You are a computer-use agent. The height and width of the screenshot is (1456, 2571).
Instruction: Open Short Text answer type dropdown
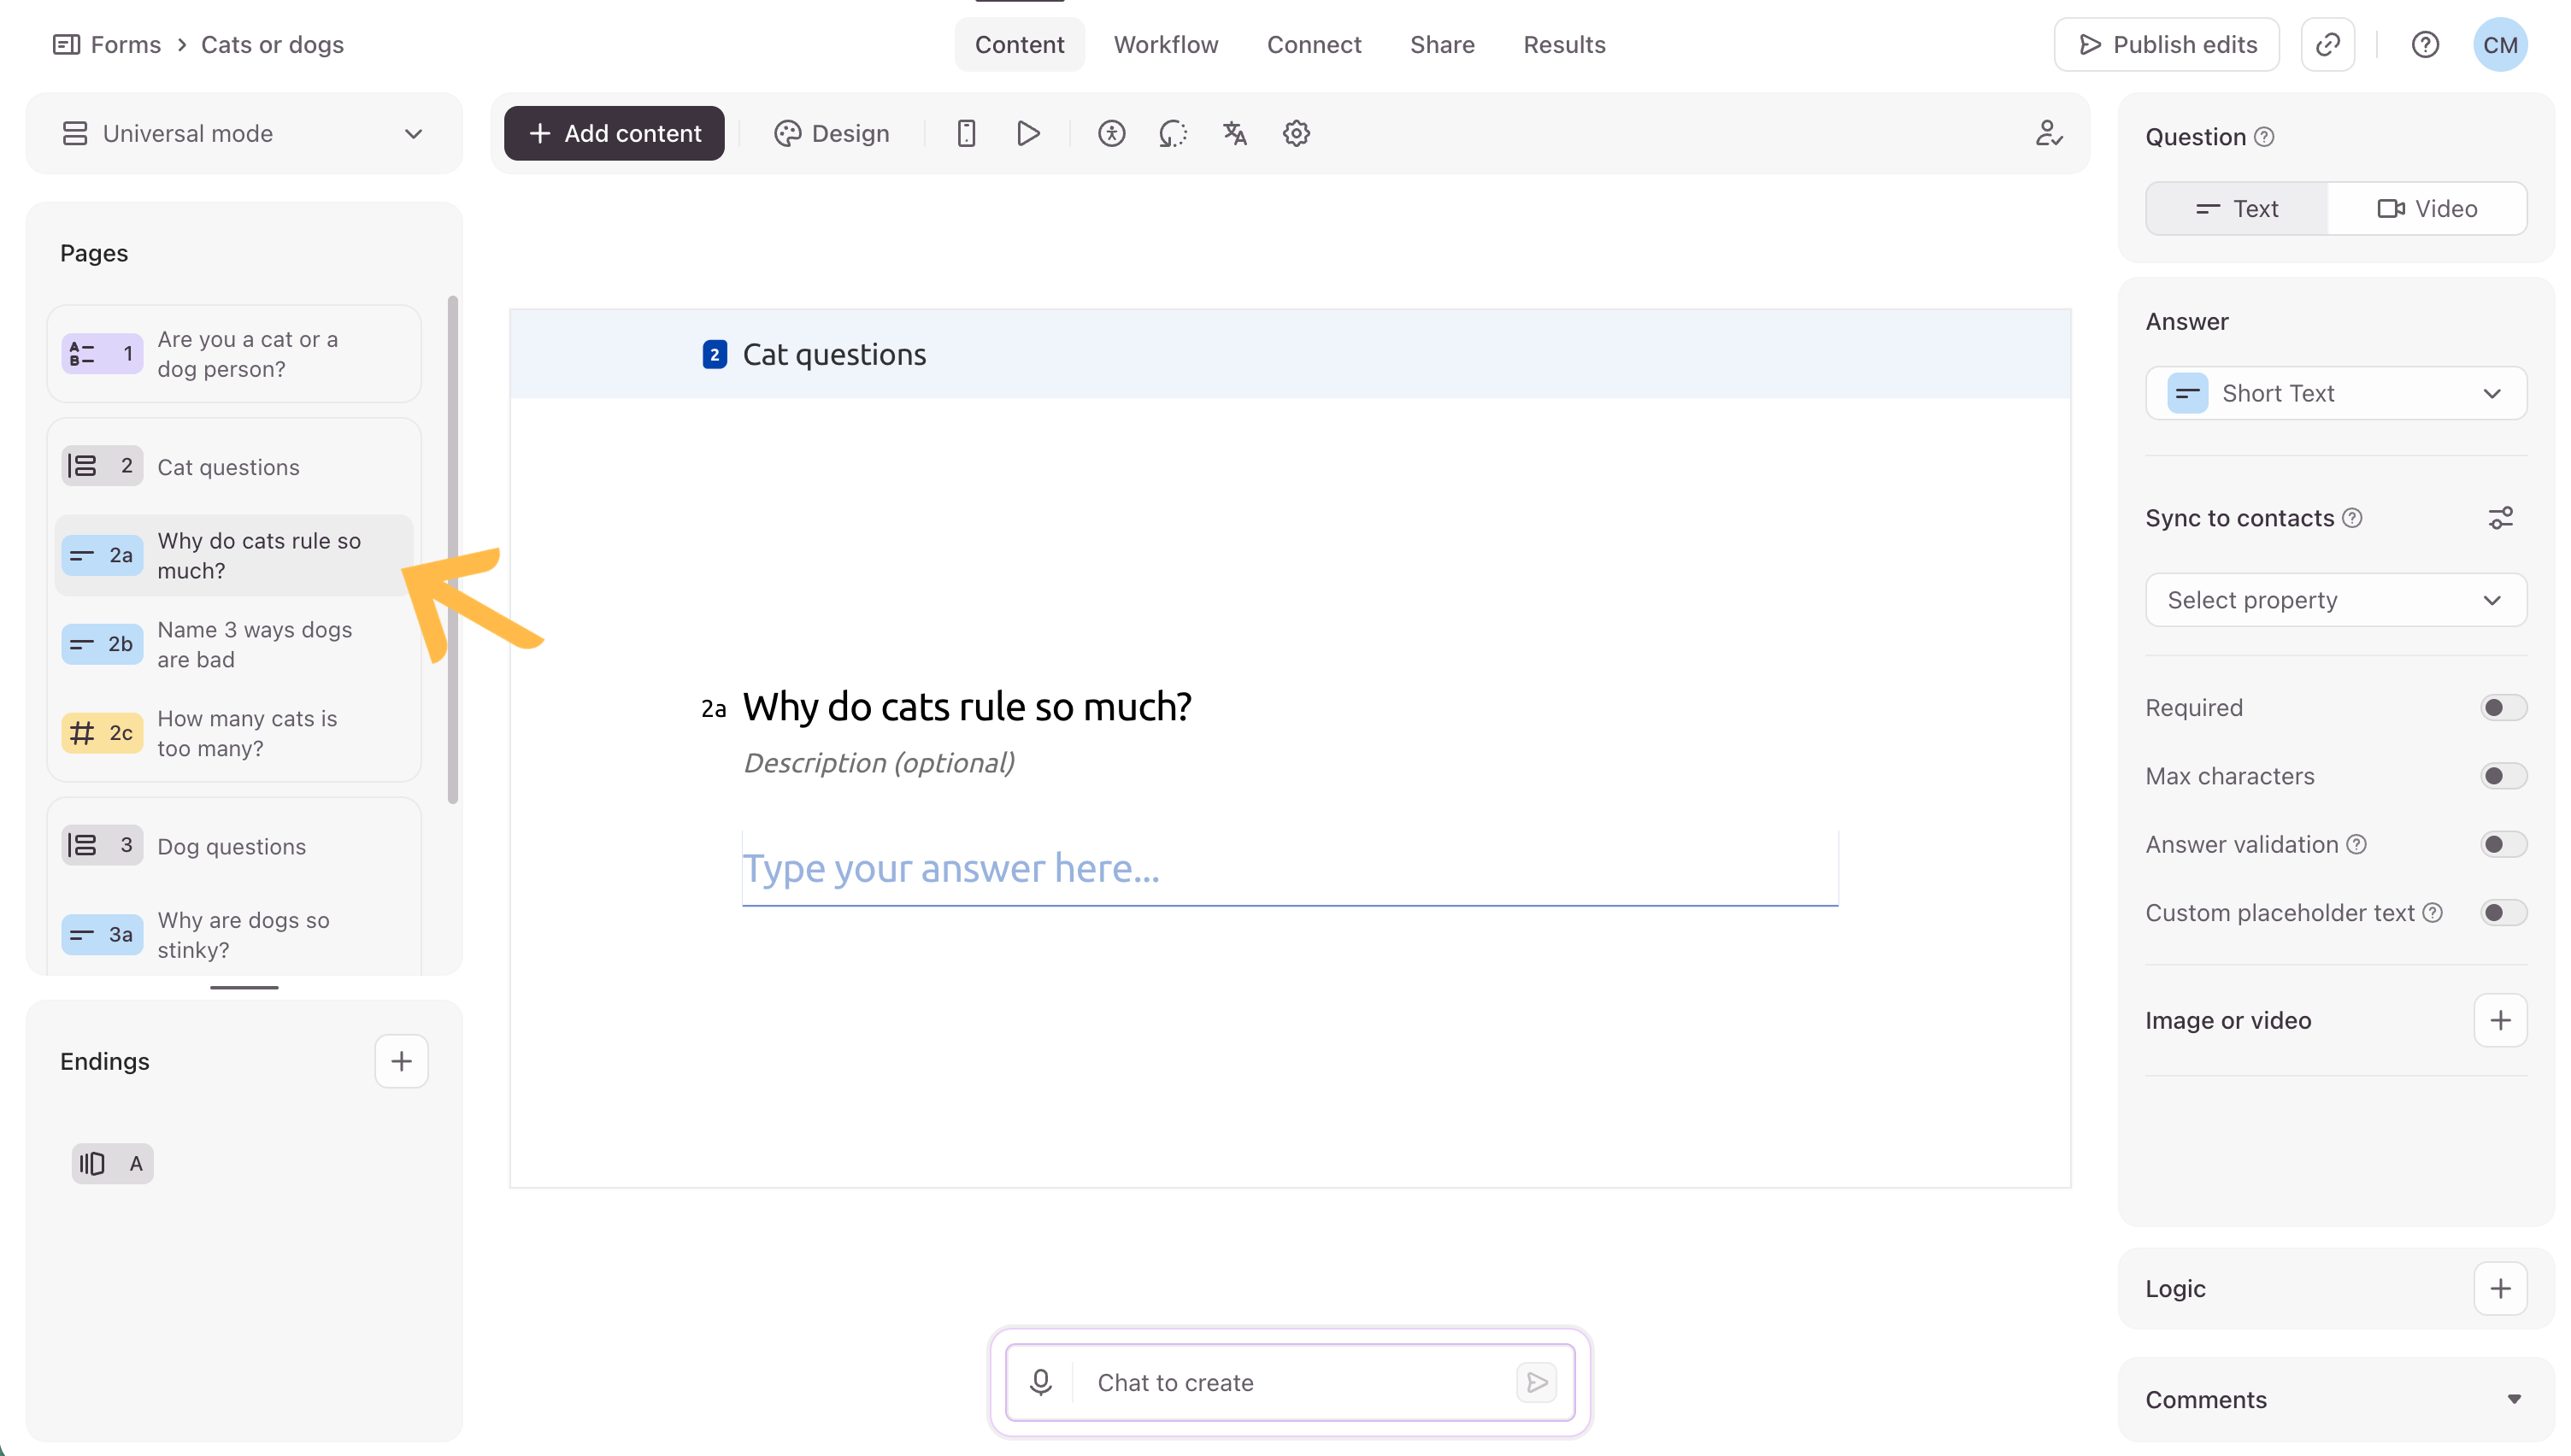(2335, 393)
